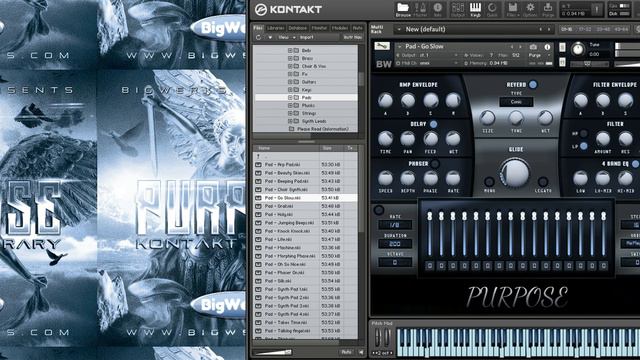The image size is (640, 360).
Task: Select next instrument preset arrow
Action: coord(520,47)
